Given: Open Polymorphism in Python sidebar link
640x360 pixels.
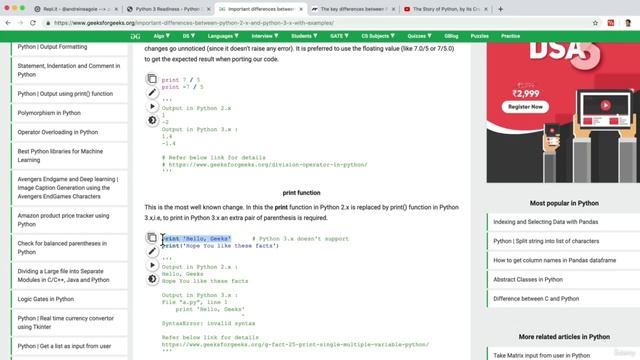Looking at the screenshot, I should [x=49, y=113].
